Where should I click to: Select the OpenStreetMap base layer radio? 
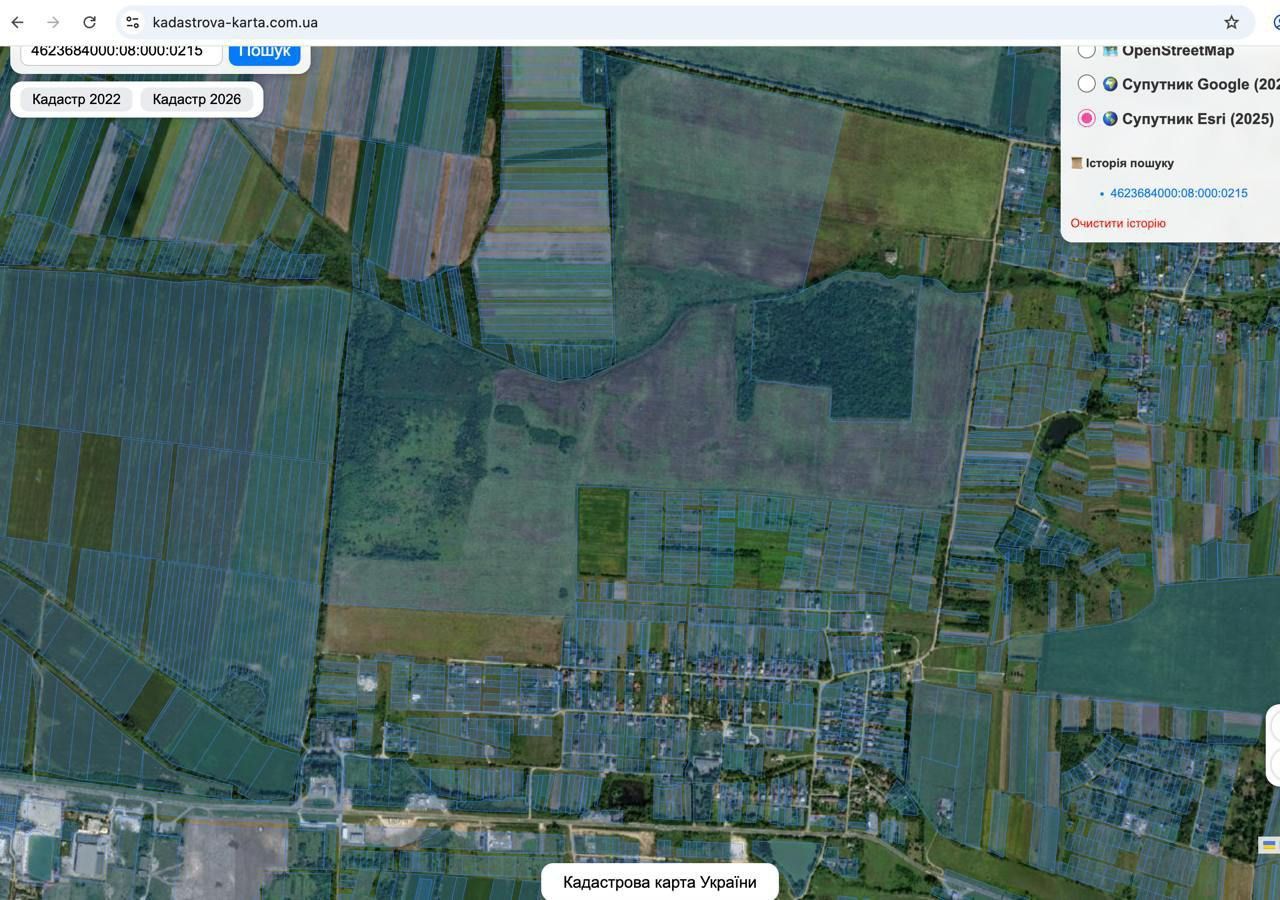click(1086, 51)
